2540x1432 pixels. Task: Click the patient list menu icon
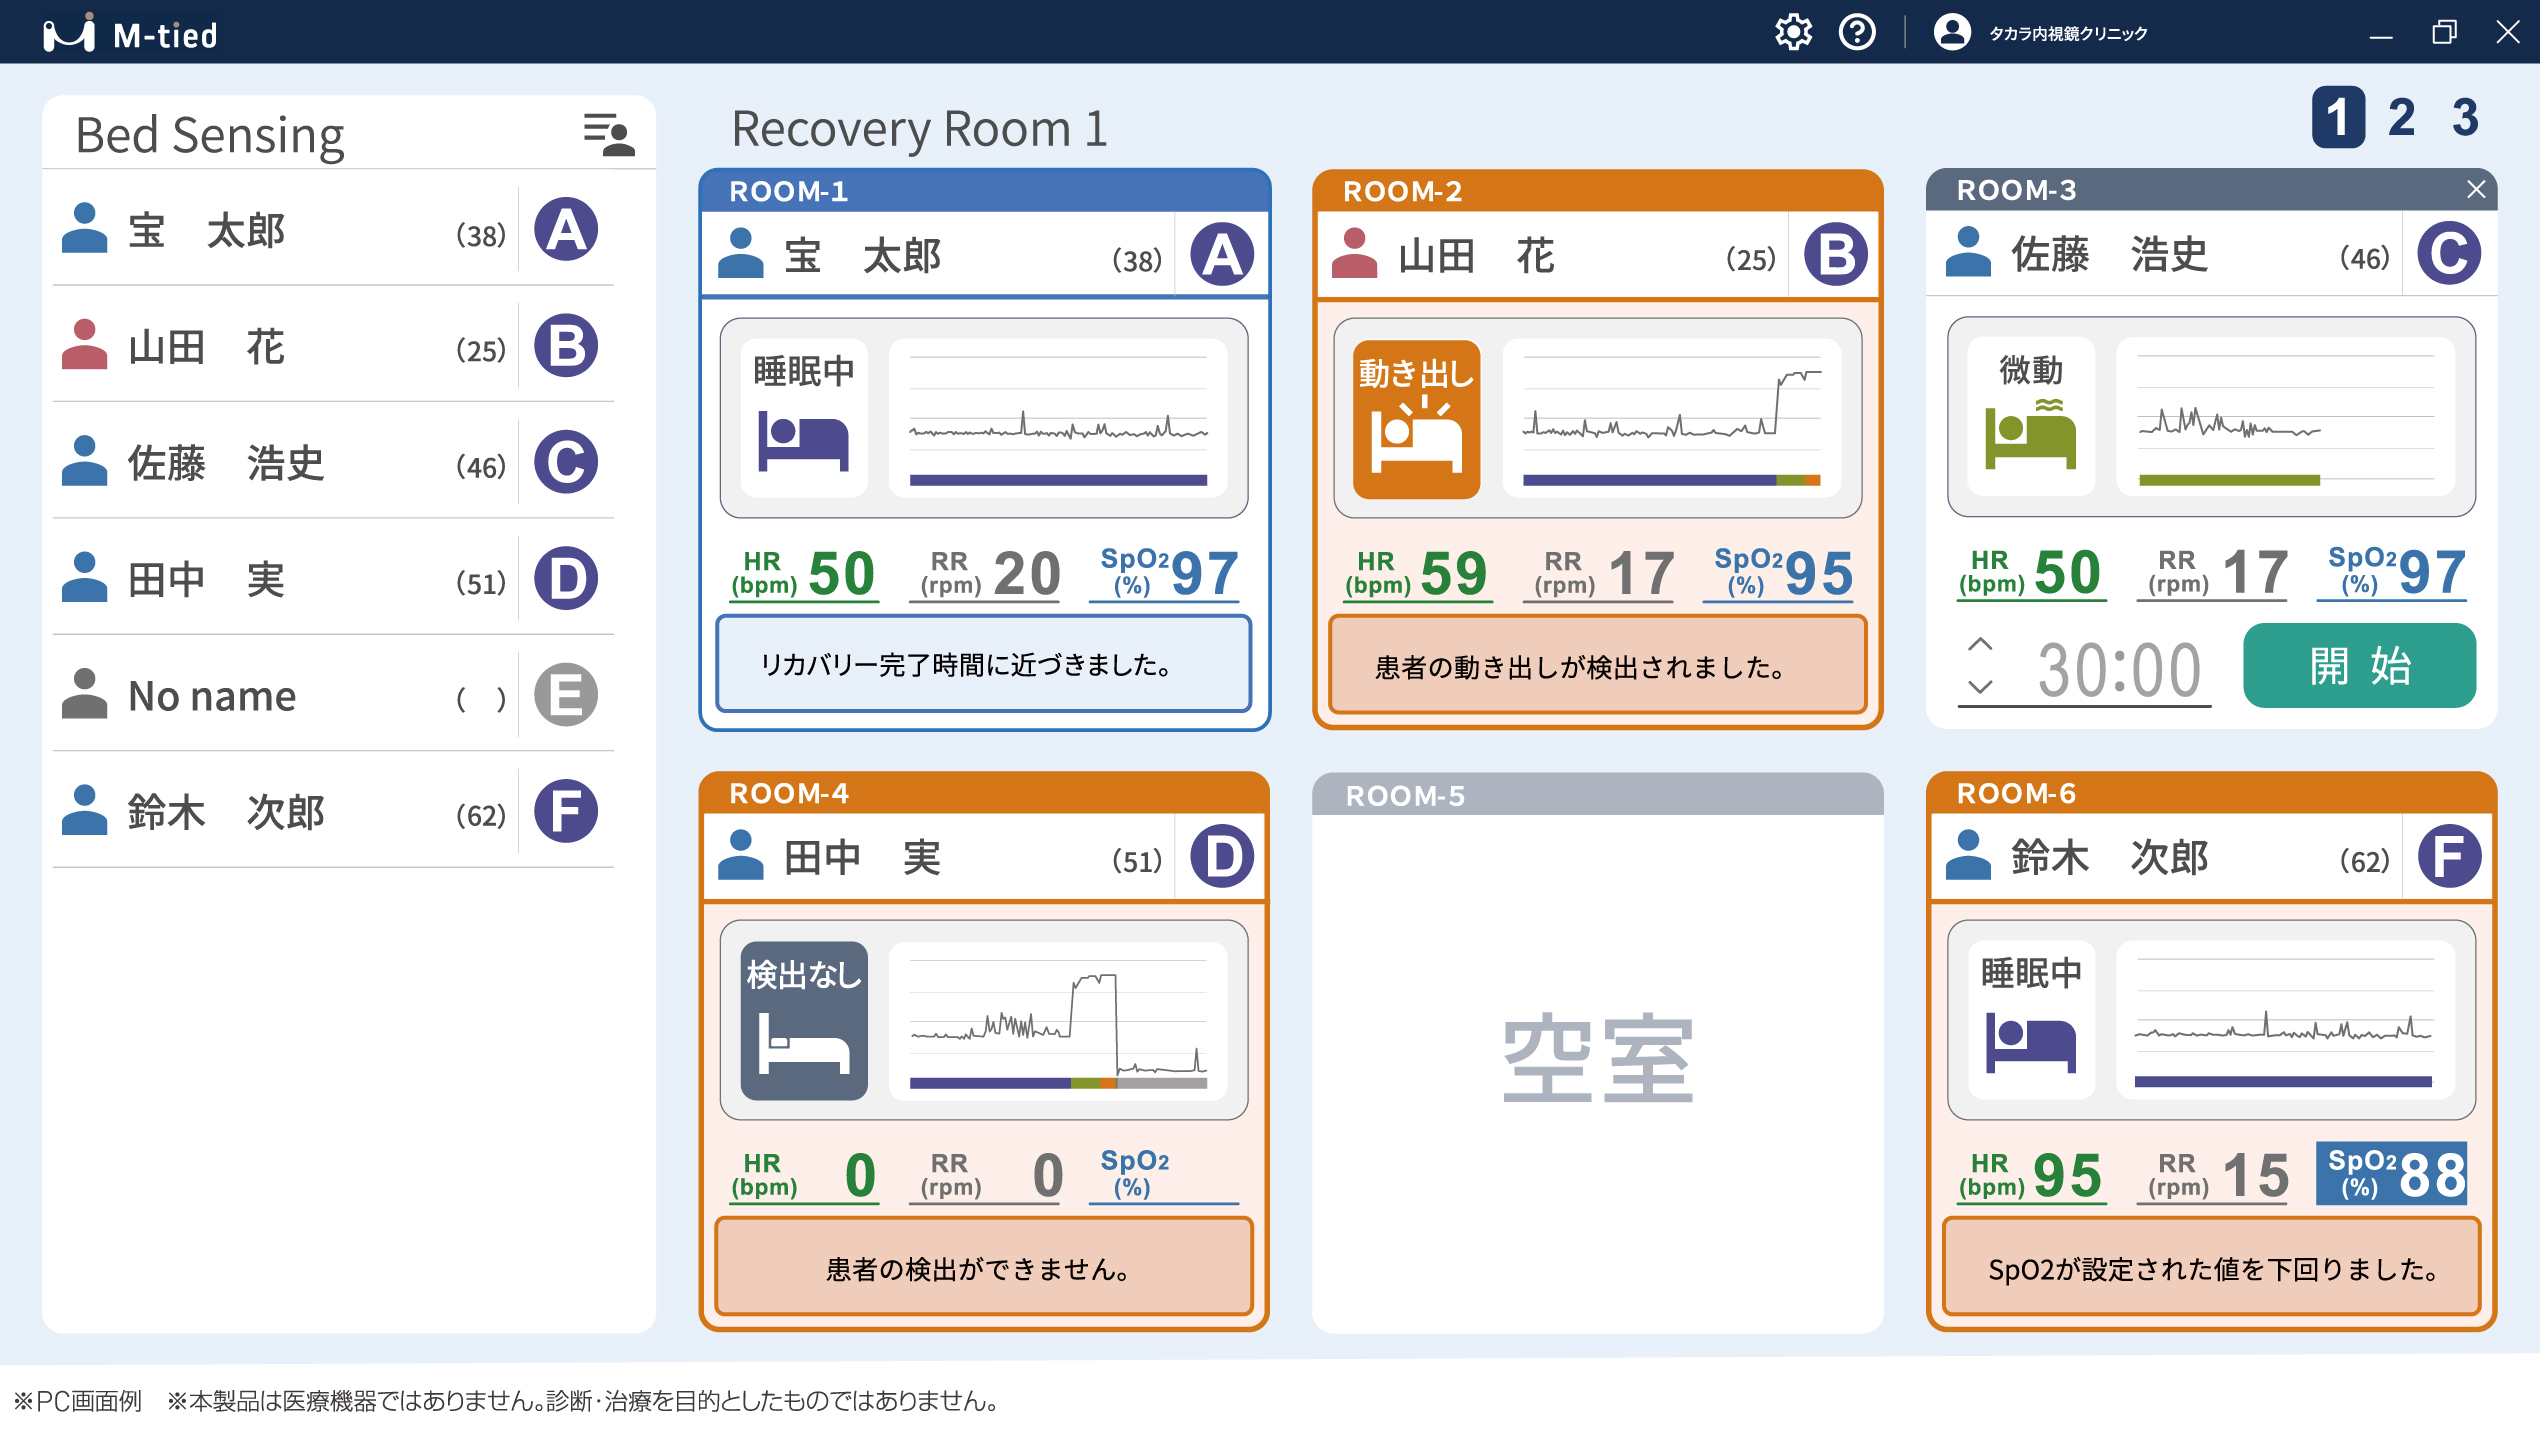[x=608, y=134]
